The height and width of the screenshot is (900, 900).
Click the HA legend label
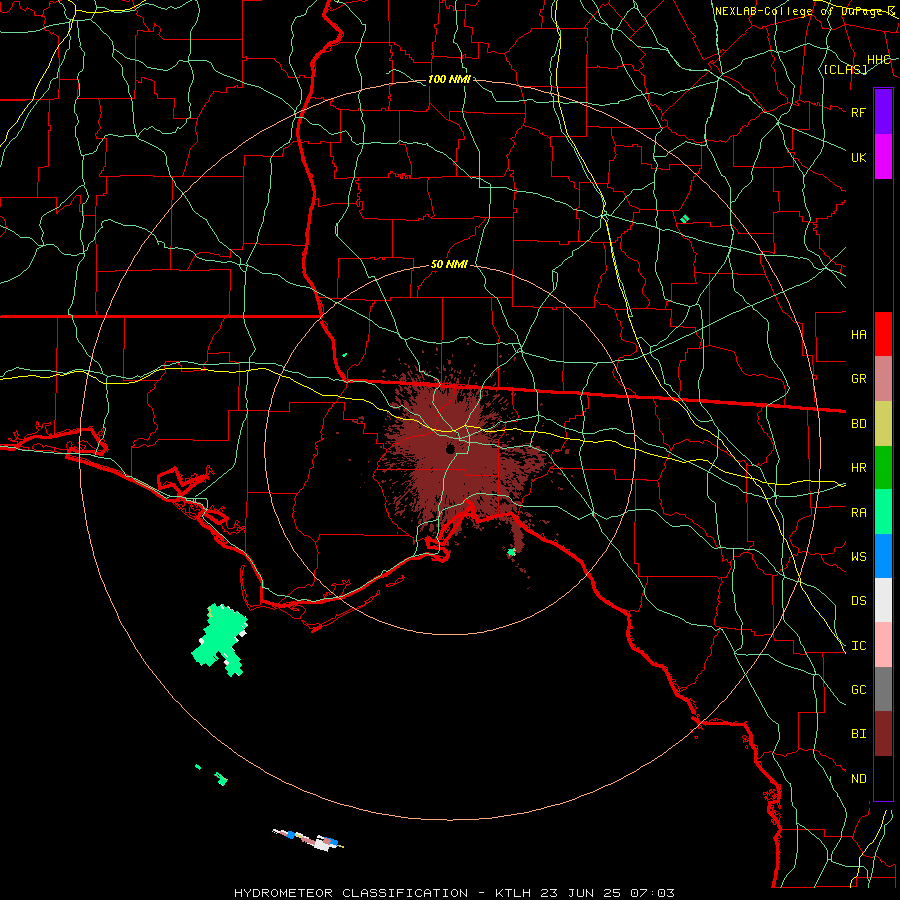[x=858, y=334]
